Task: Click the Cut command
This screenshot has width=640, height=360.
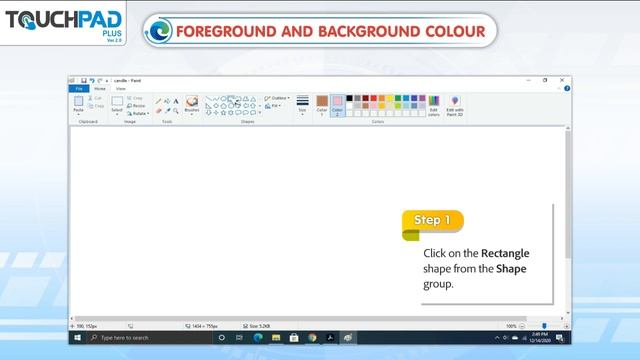Action: pos(95,98)
